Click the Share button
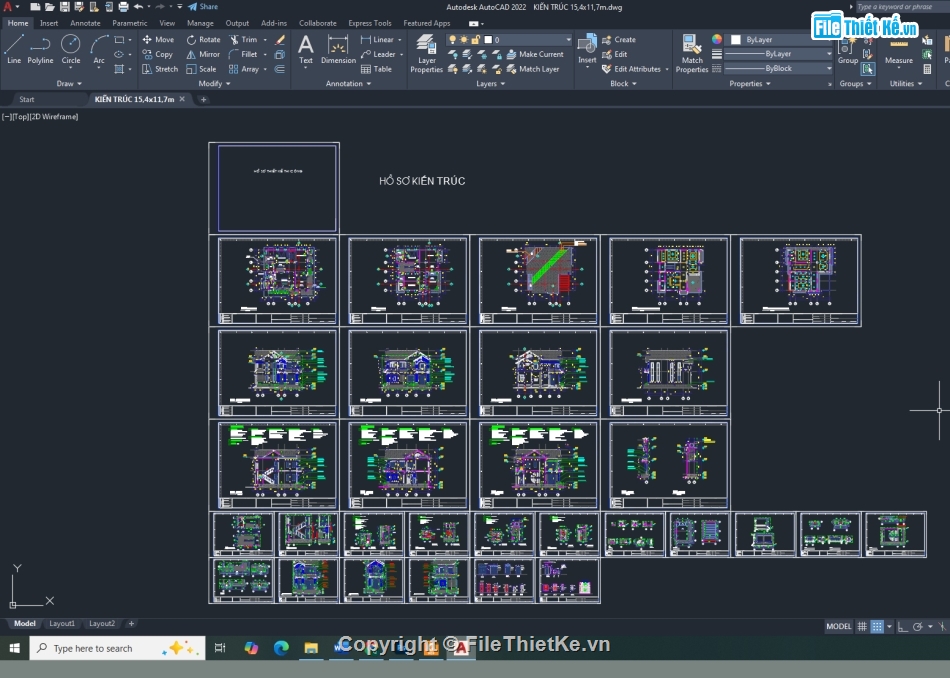 pyautogui.click(x=204, y=6)
